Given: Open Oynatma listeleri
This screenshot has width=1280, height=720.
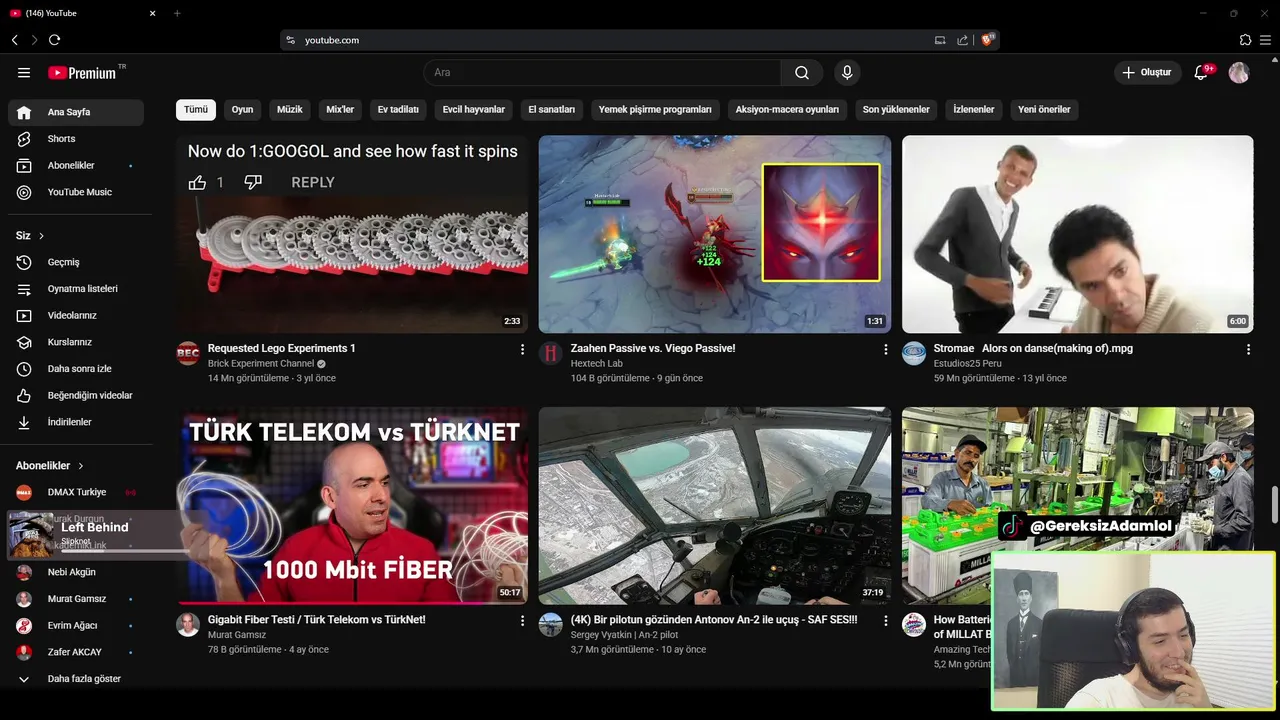Looking at the screenshot, I should click(76, 289).
